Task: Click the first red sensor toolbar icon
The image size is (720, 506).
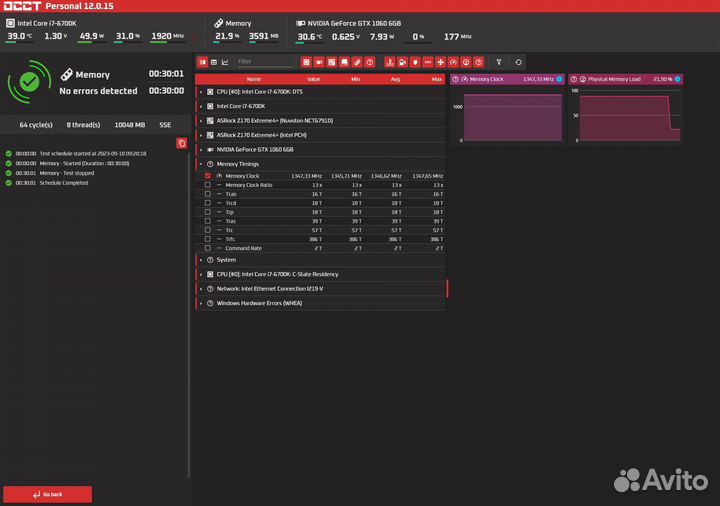Action: (307, 62)
